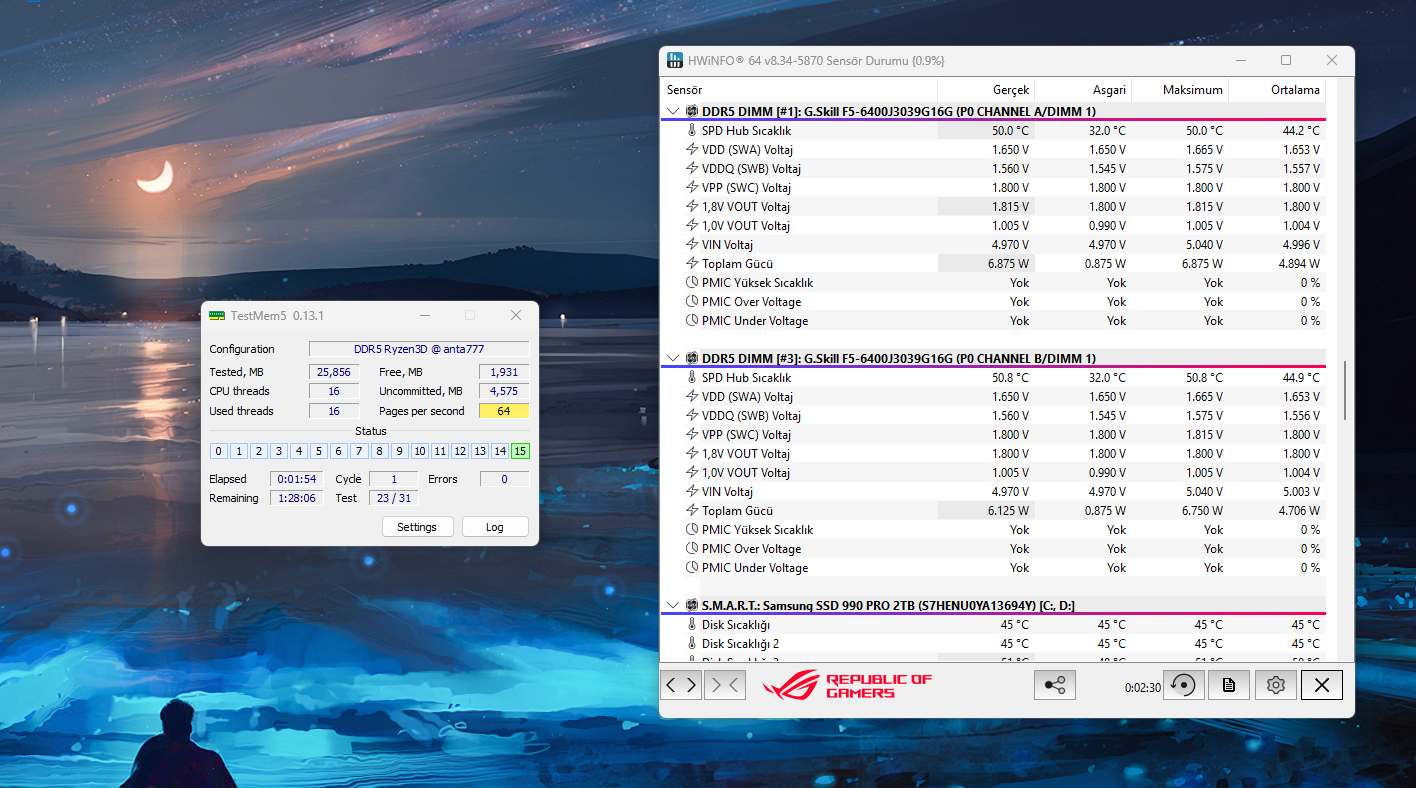Click the Remaining time 1:28:06

click(x=296, y=498)
